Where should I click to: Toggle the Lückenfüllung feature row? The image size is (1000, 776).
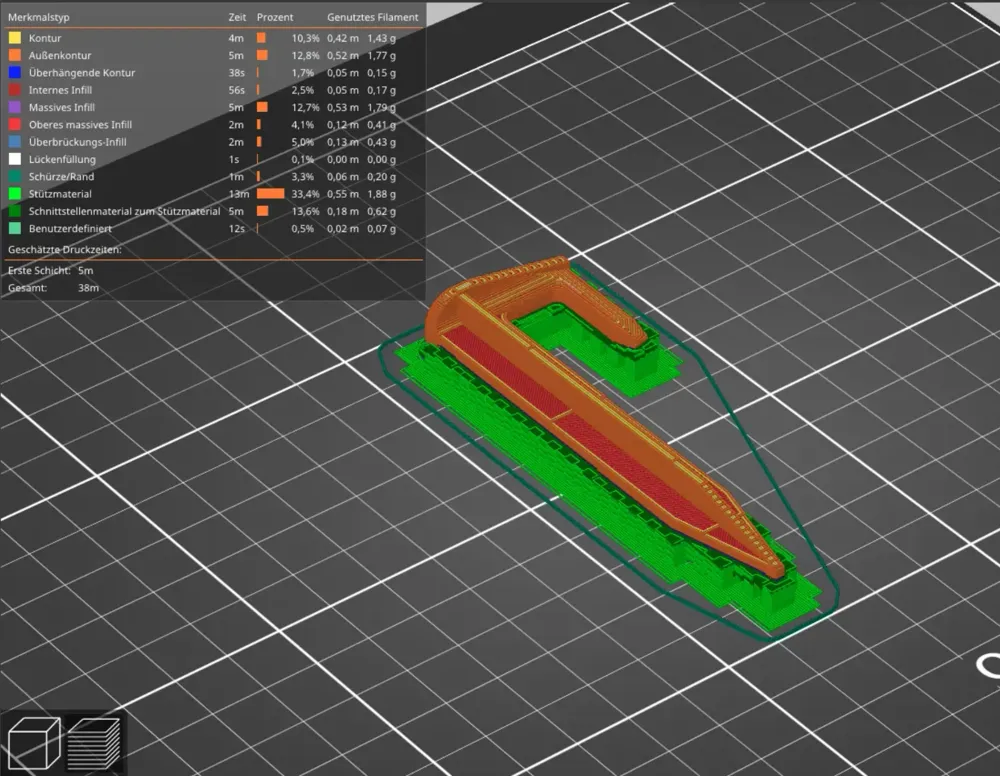(14, 159)
